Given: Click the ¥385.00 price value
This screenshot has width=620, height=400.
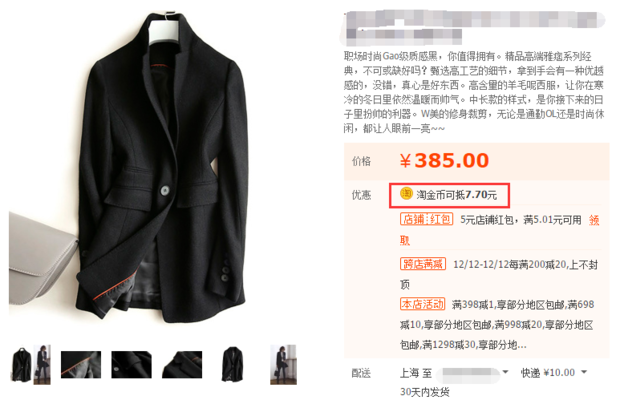Looking at the screenshot, I should (x=444, y=160).
